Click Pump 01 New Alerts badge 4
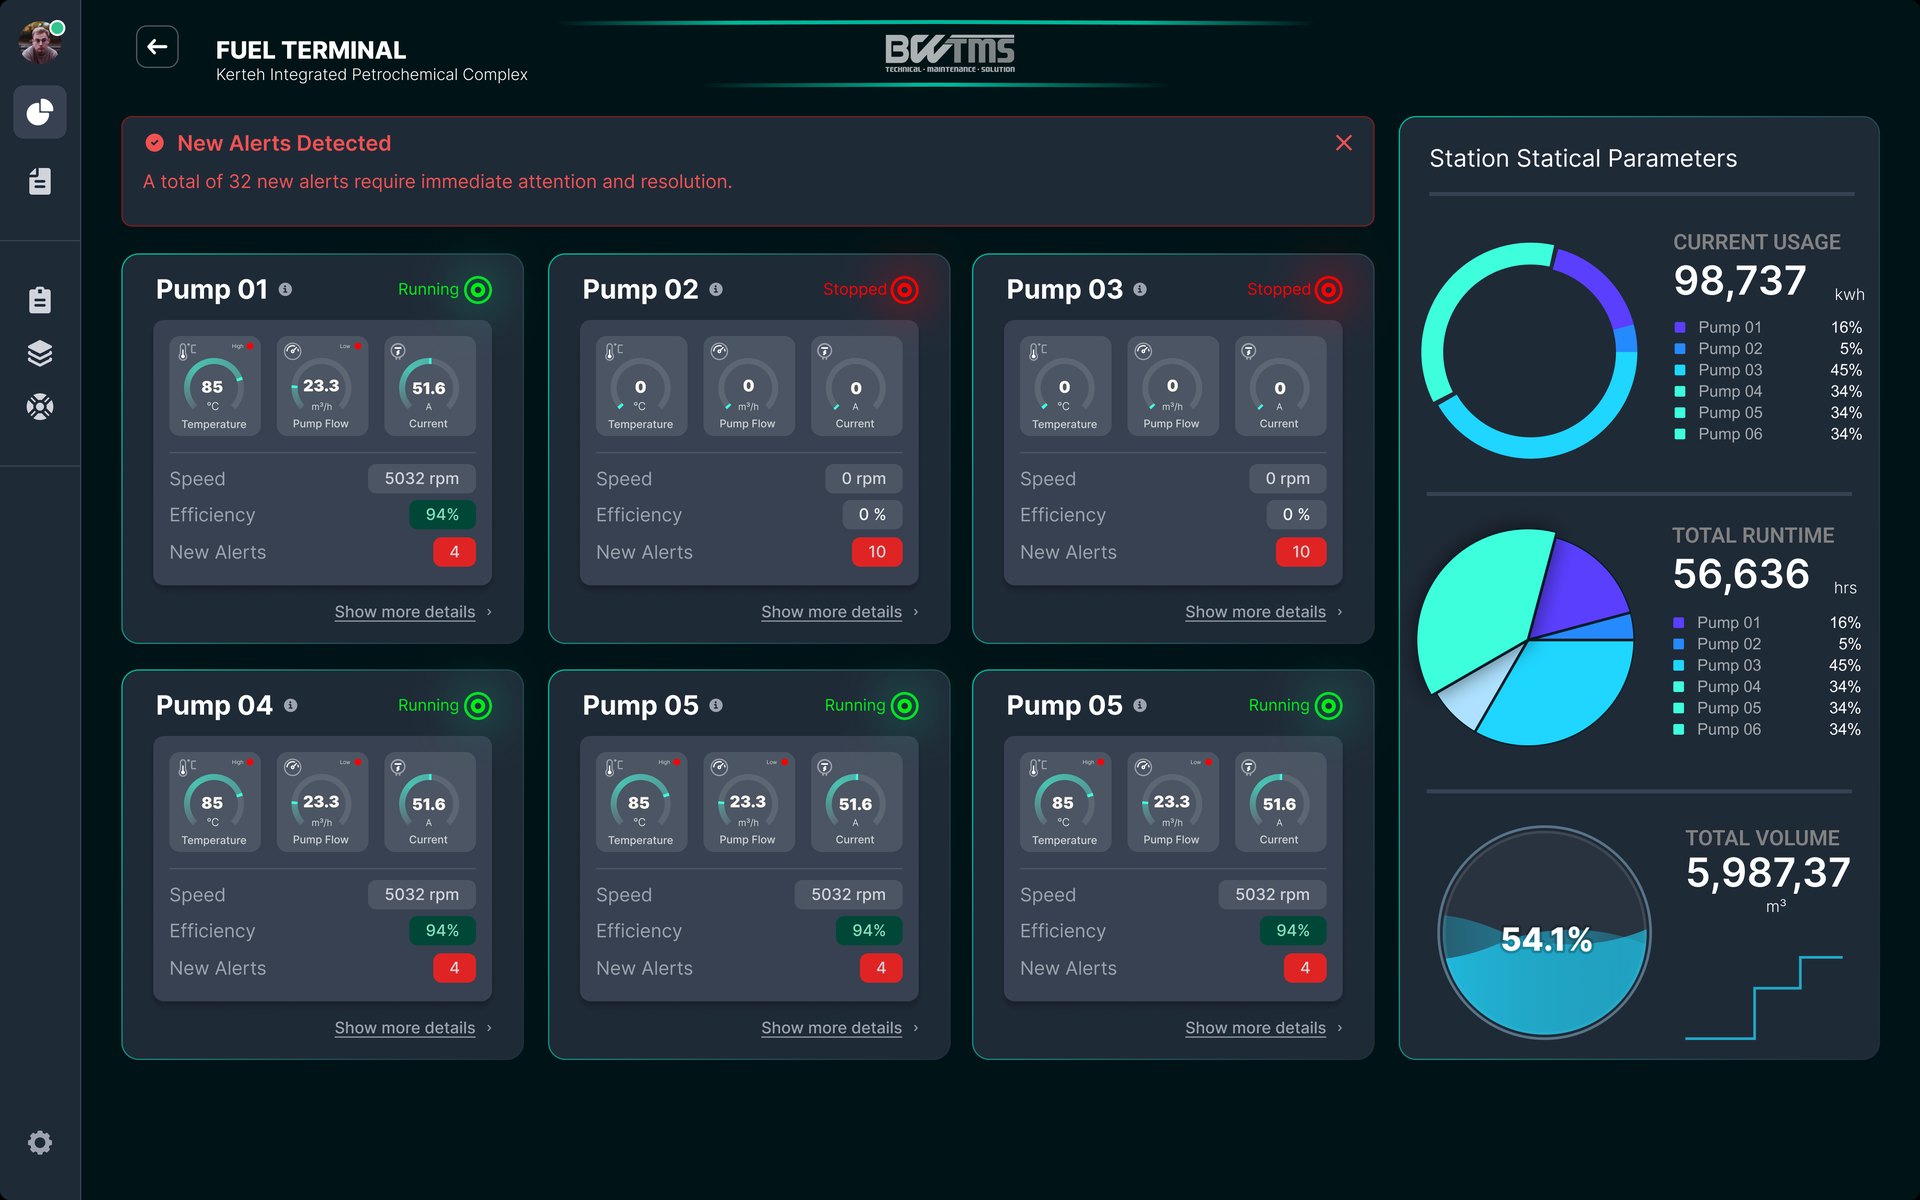 click(x=454, y=552)
